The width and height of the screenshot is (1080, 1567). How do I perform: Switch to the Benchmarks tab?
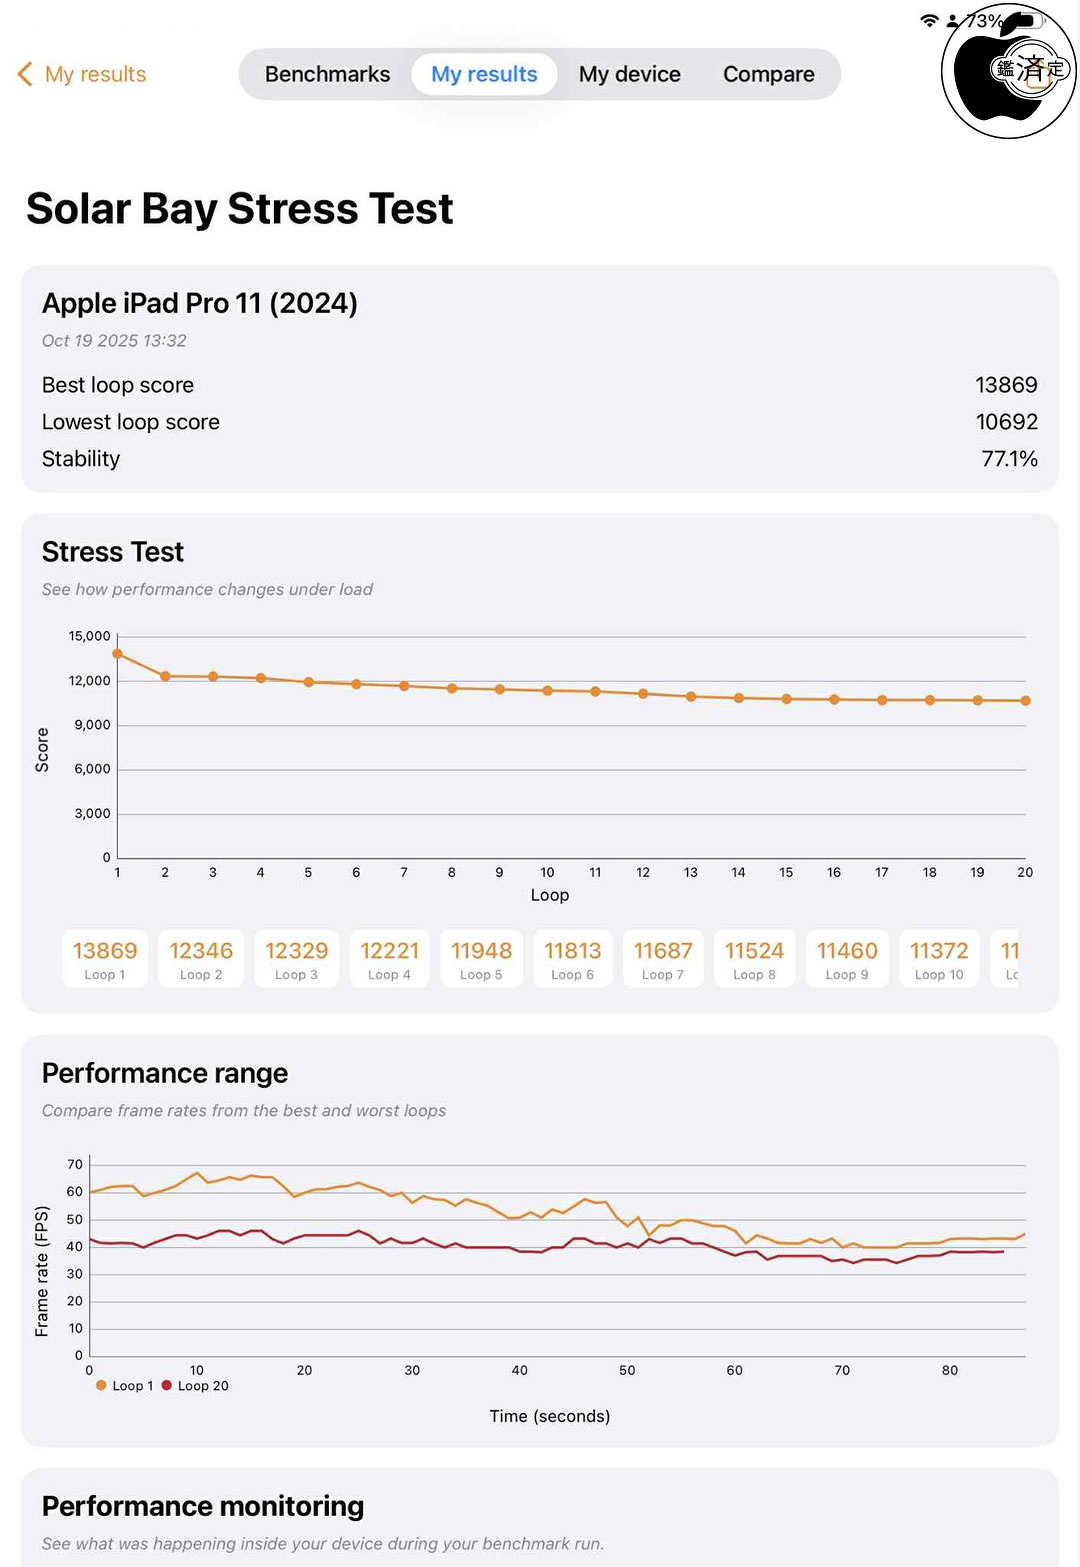point(327,74)
